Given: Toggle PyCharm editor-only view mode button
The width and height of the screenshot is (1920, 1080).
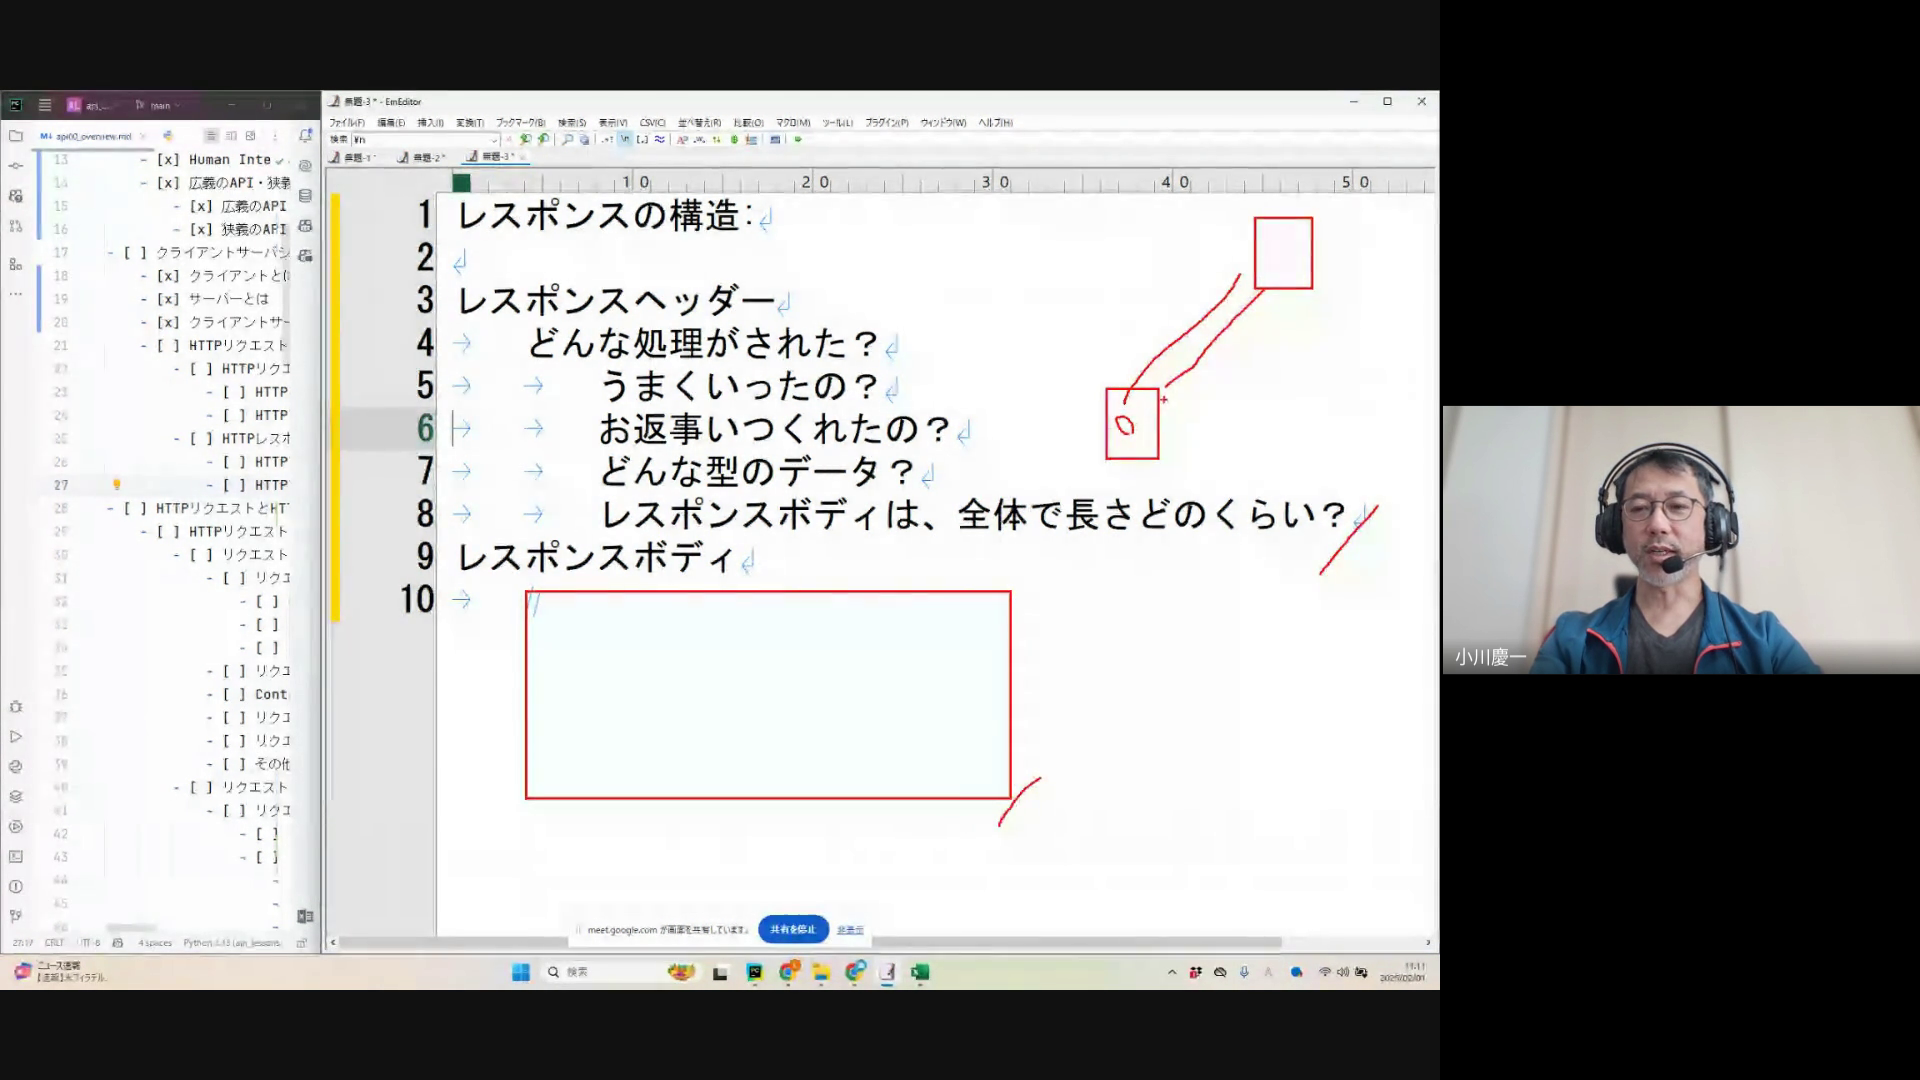Looking at the screenshot, I should point(211,136).
